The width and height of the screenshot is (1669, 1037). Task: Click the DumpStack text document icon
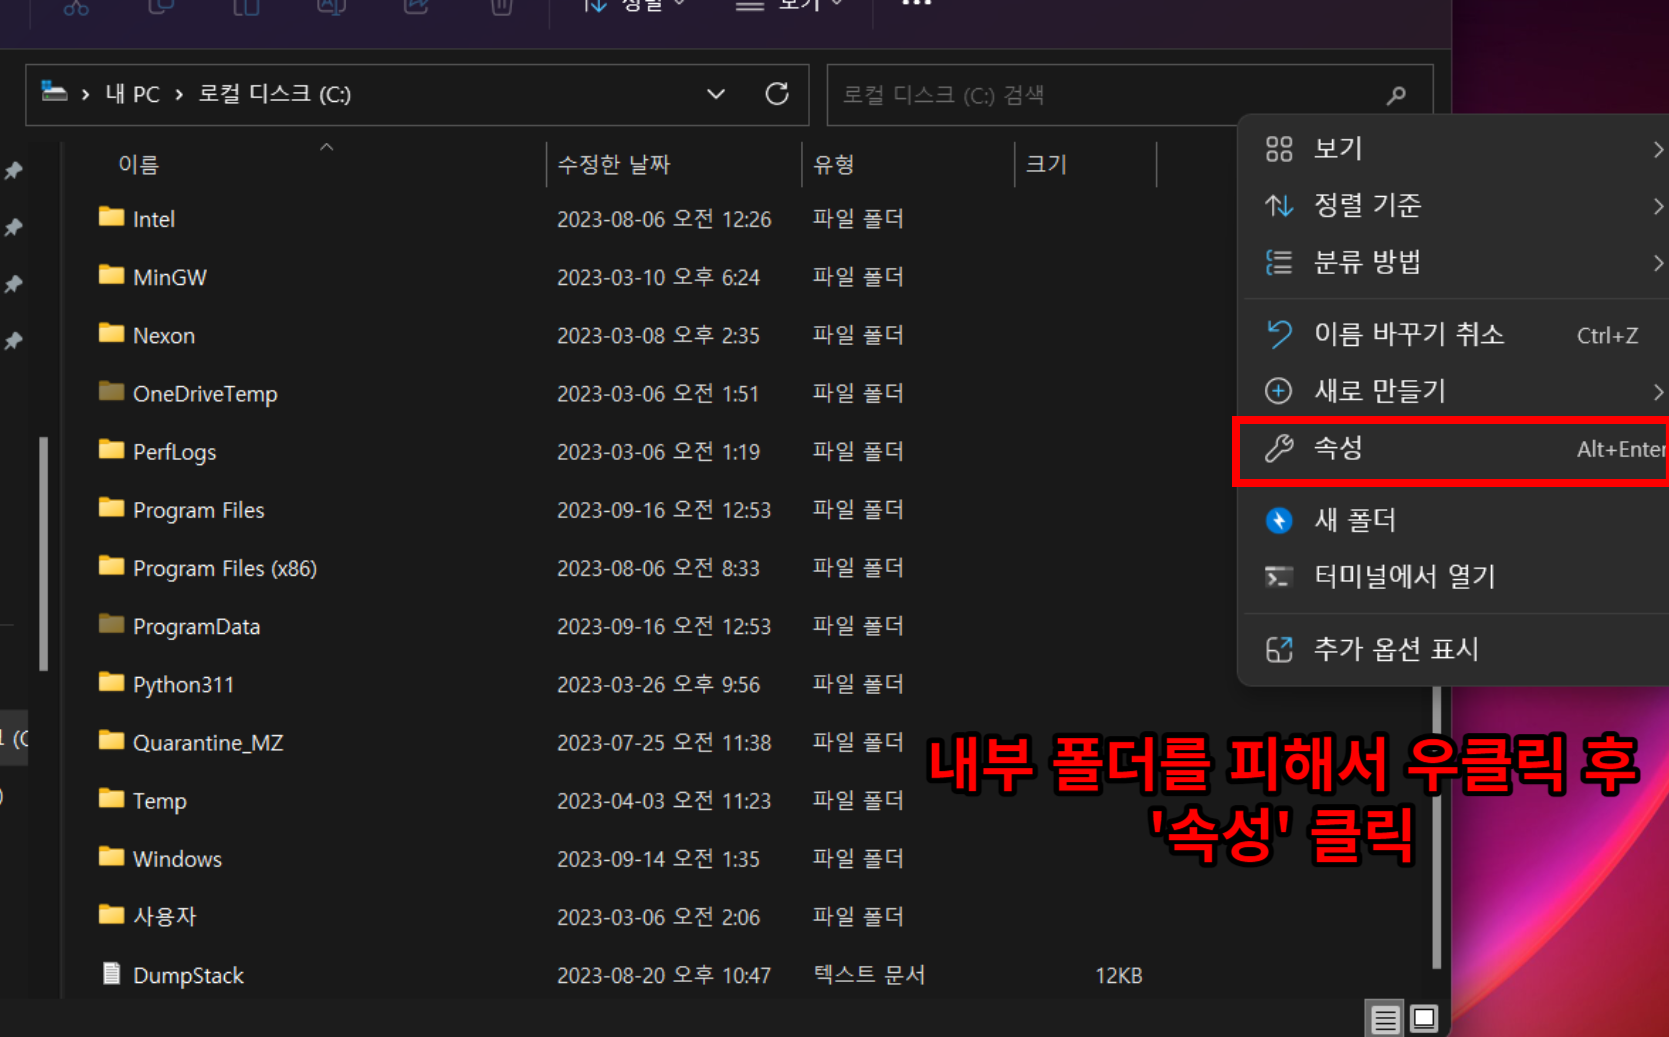[x=112, y=974]
